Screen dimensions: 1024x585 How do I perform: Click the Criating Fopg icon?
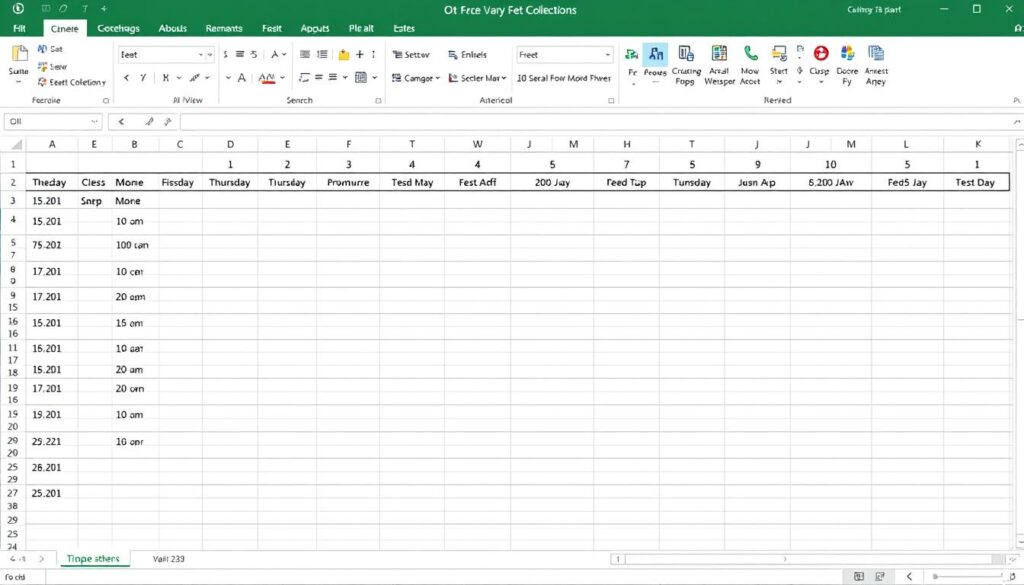pos(686,54)
